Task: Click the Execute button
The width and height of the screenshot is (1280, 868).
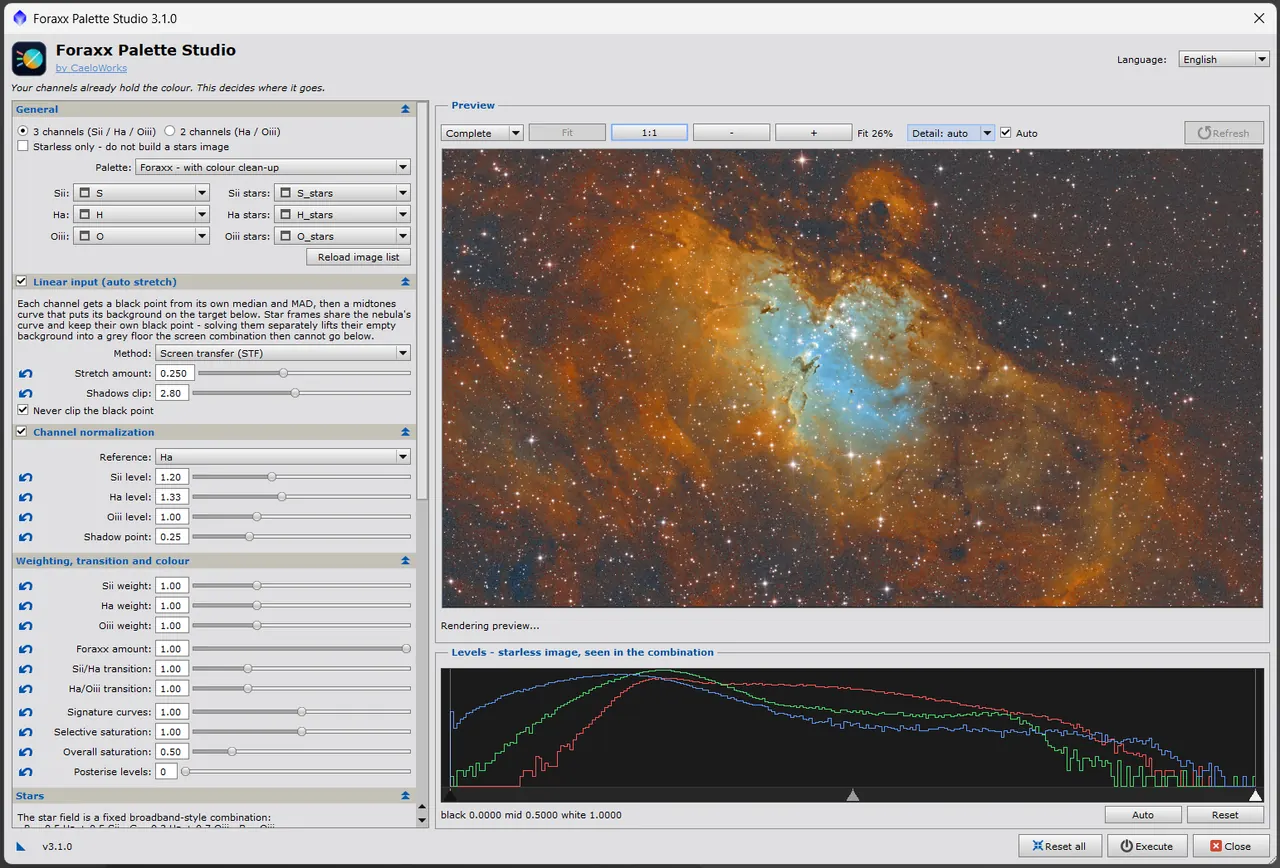Action: click(1147, 846)
